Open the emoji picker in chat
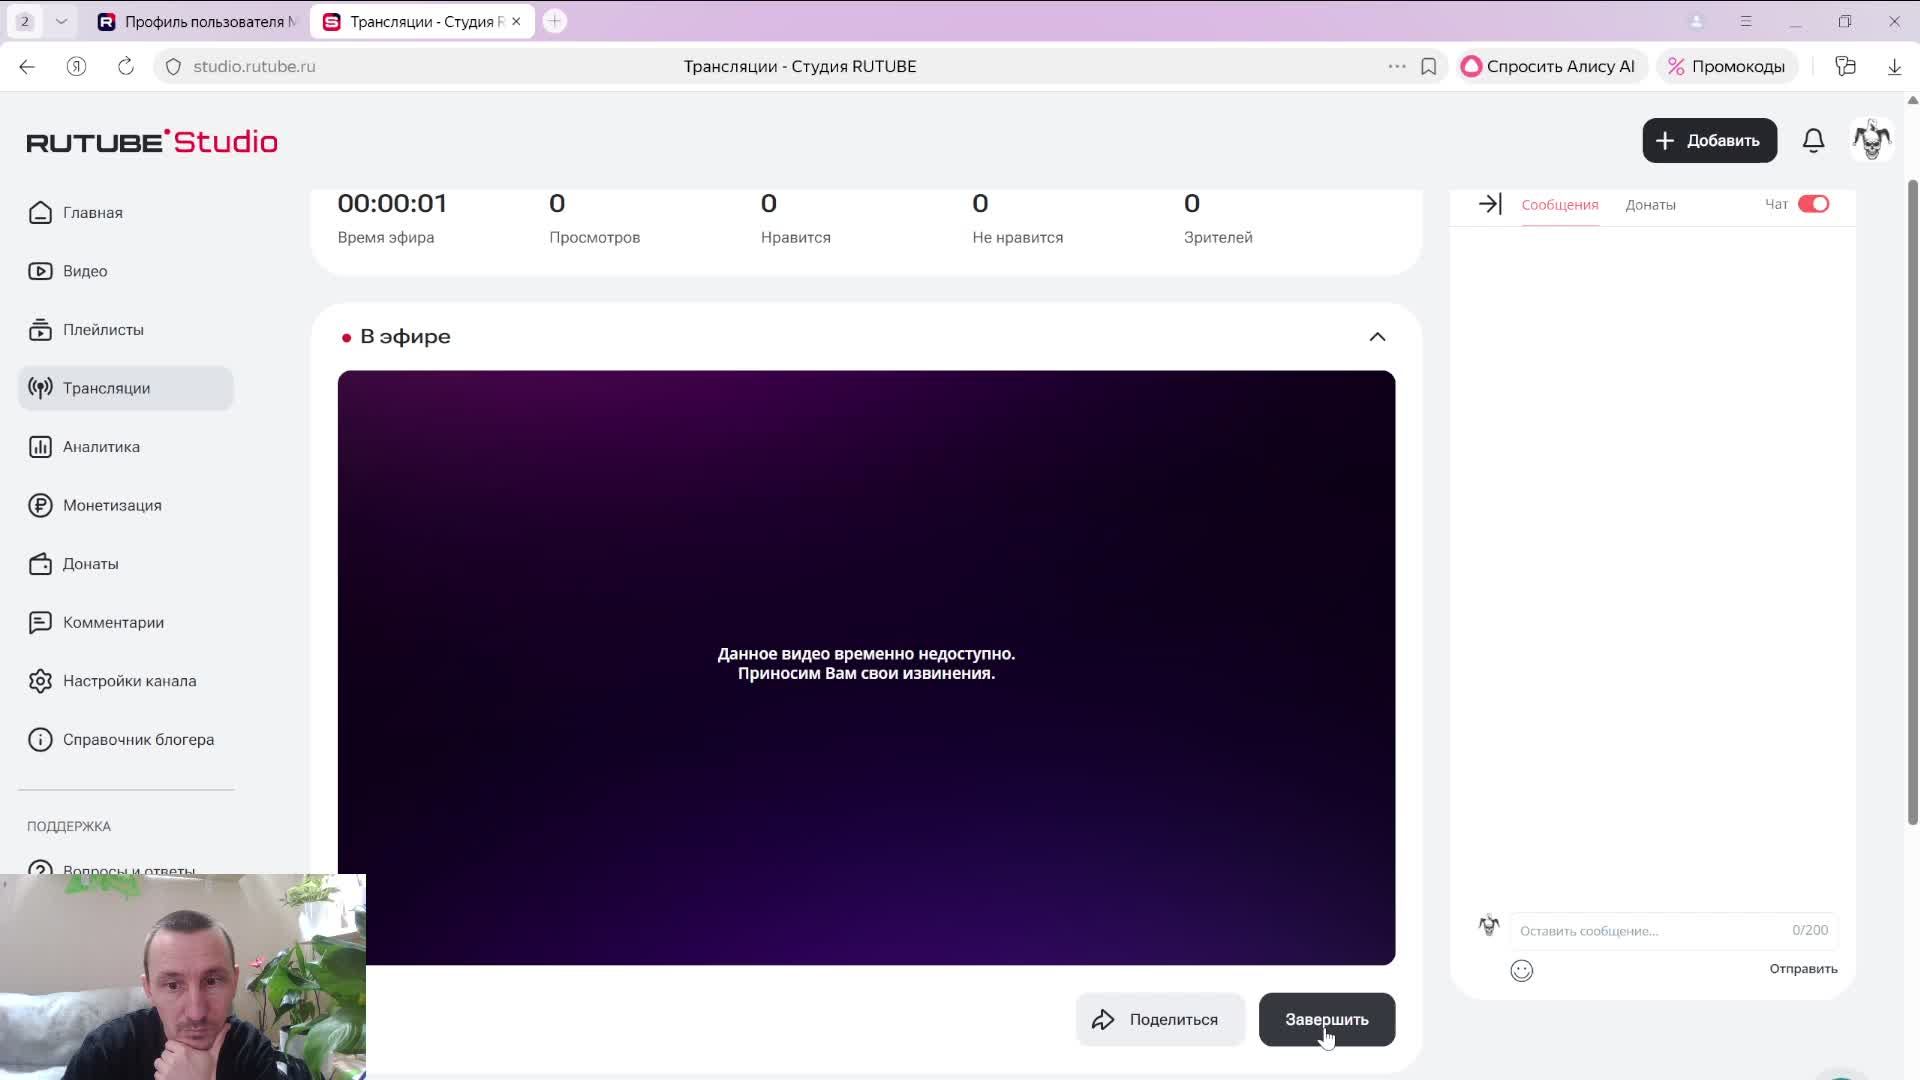 coord(1521,970)
